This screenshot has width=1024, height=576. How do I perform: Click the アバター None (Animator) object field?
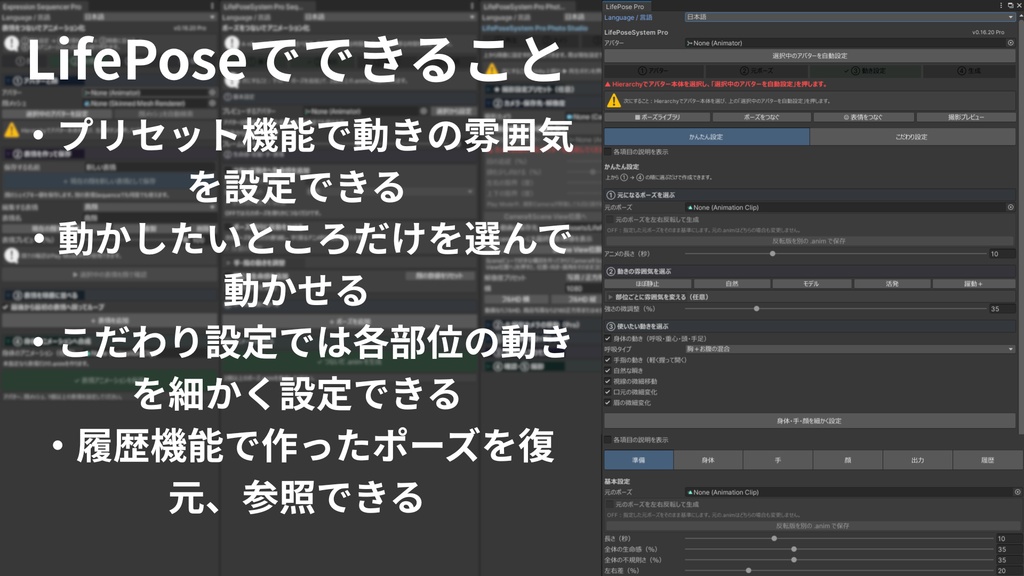(x=845, y=43)
